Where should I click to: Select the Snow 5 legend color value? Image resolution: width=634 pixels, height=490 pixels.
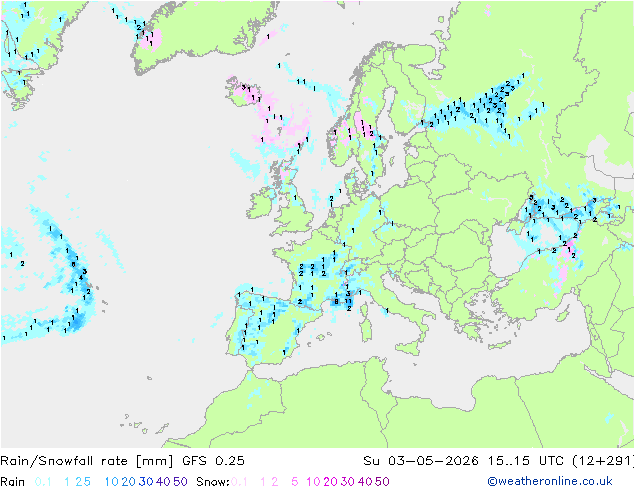(294, 482)
